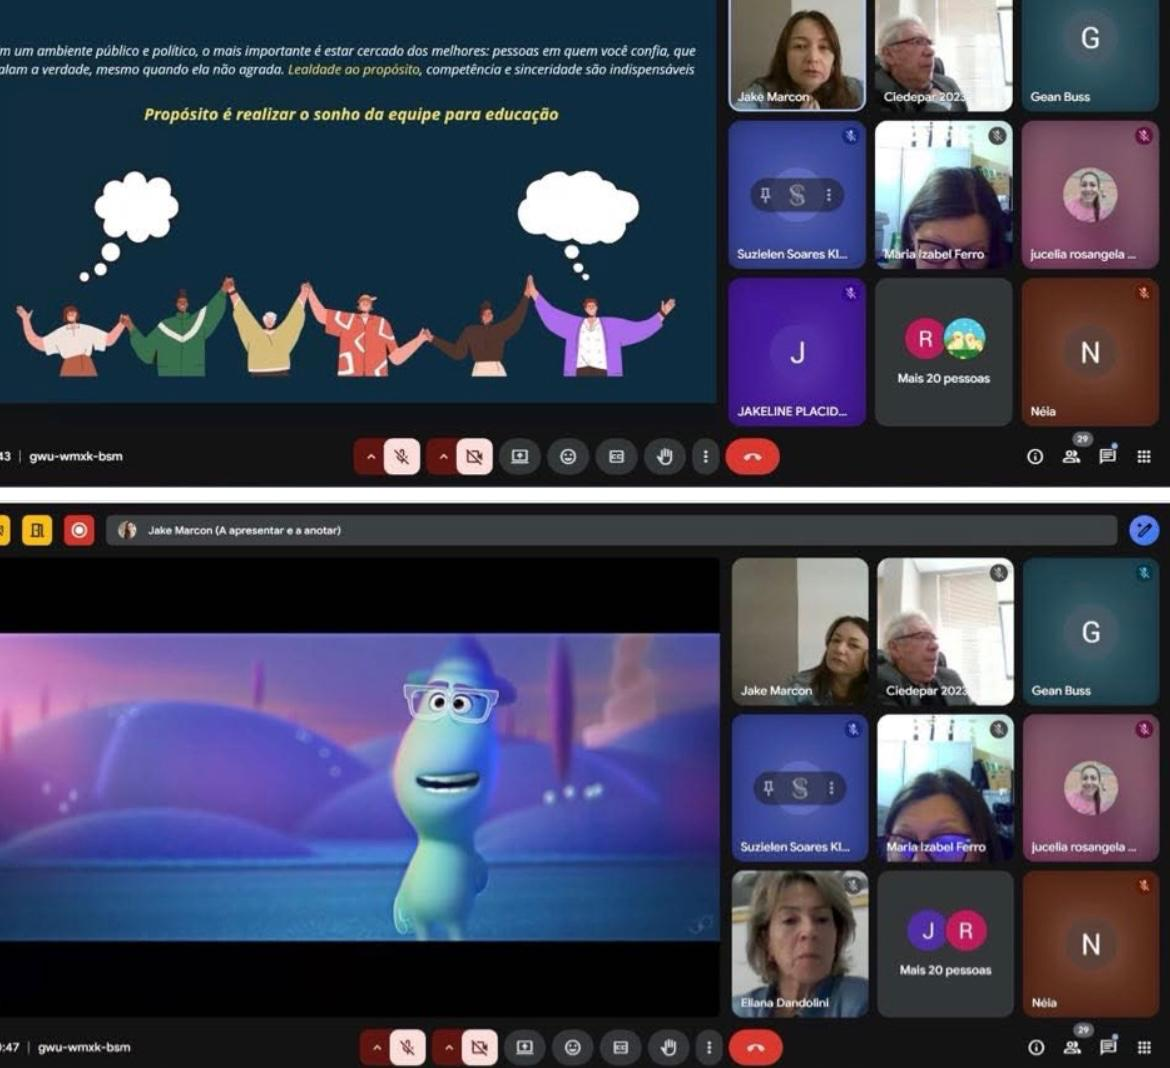Click Mais 20 pessoas in the upper call

(943, 352)
